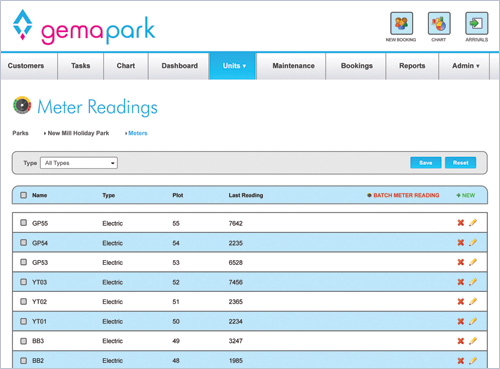Check the GP53 row checkbox
Image resolution: width=500 pixels, height=369 pixels.
[x=23, y=262]
